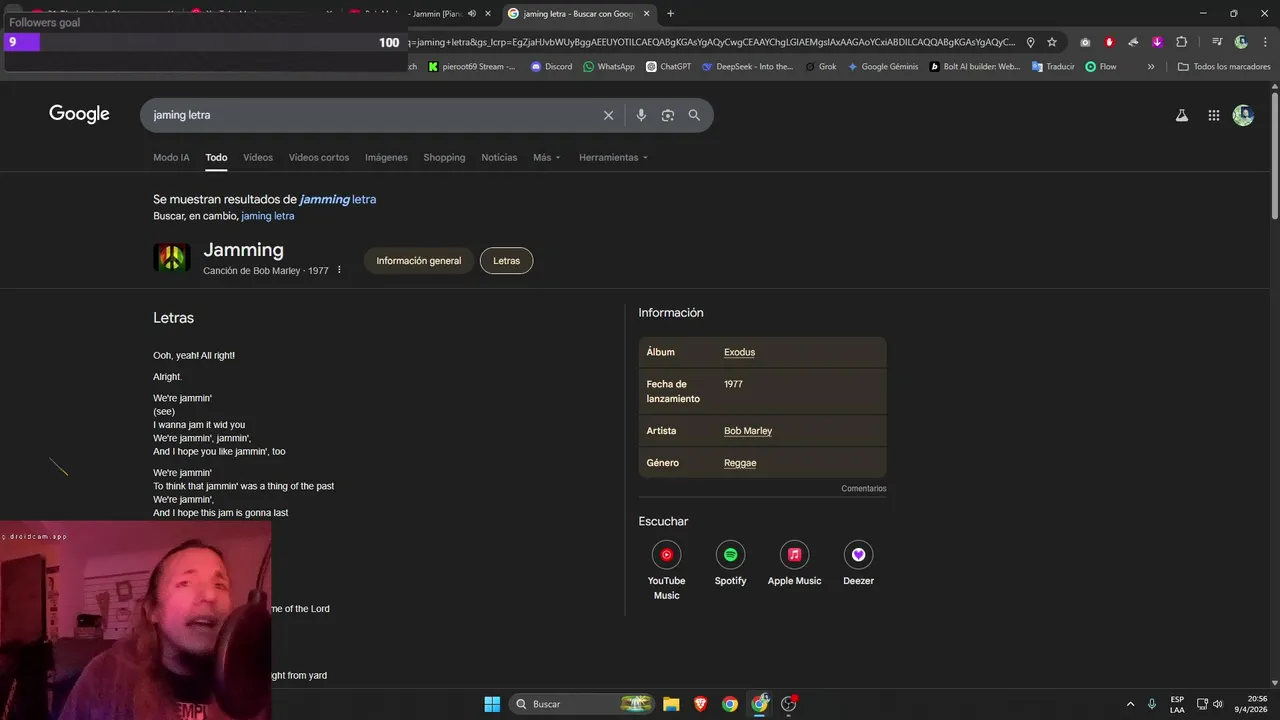
Task: Click the Google search input field
Action: coord(370,115)
